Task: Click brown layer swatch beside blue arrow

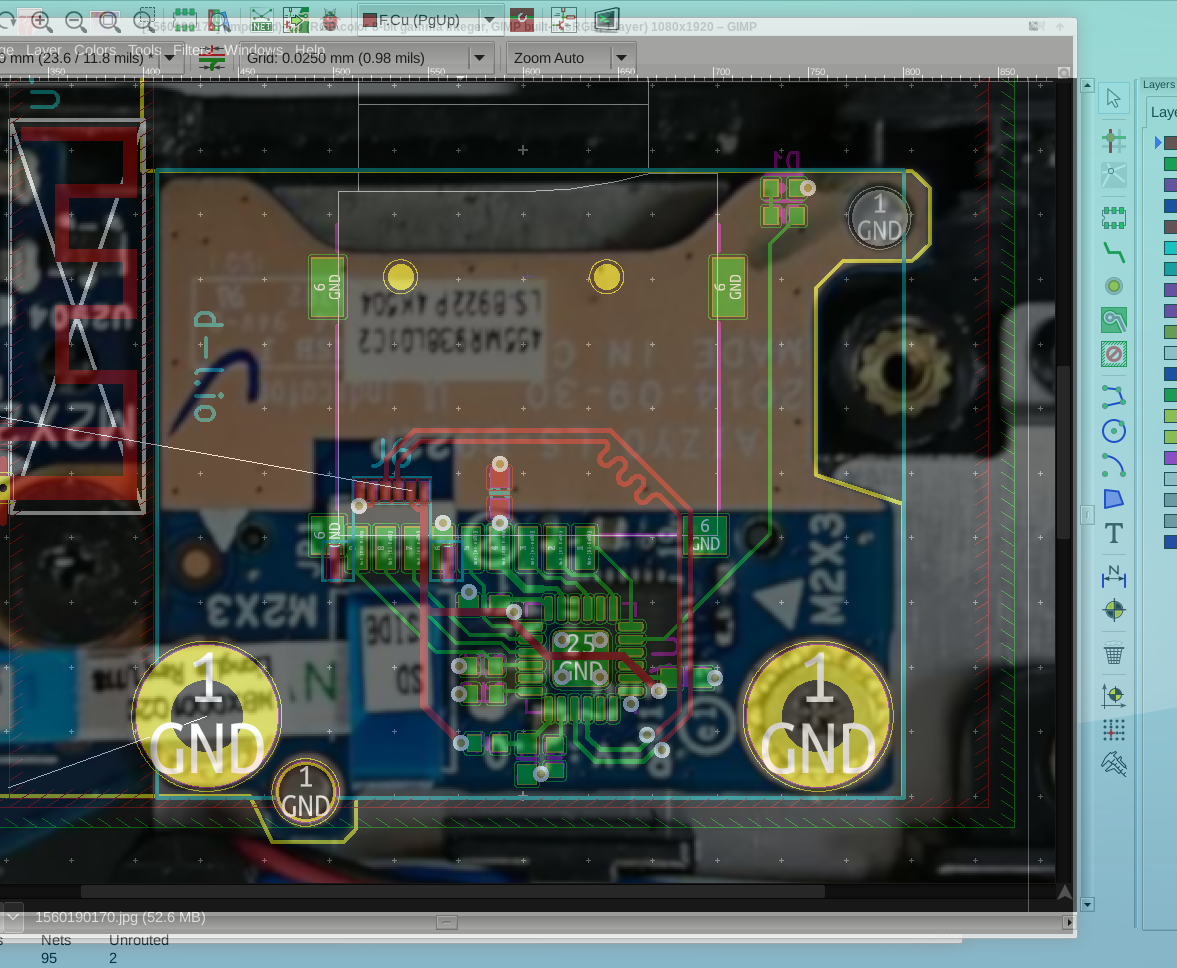Action: click(x=1170, y=143)
